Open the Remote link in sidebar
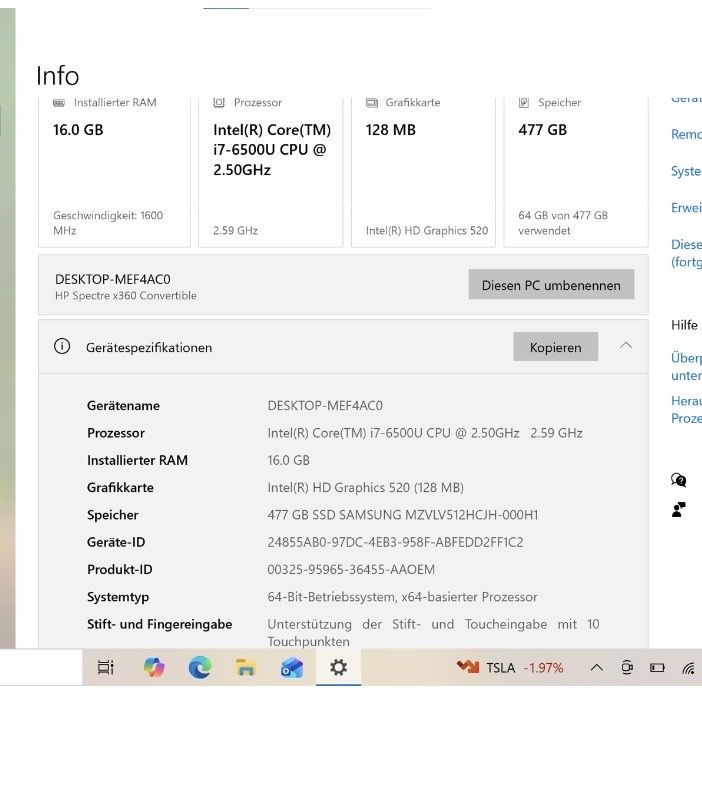702x785 pixels. tap(686, 134)
